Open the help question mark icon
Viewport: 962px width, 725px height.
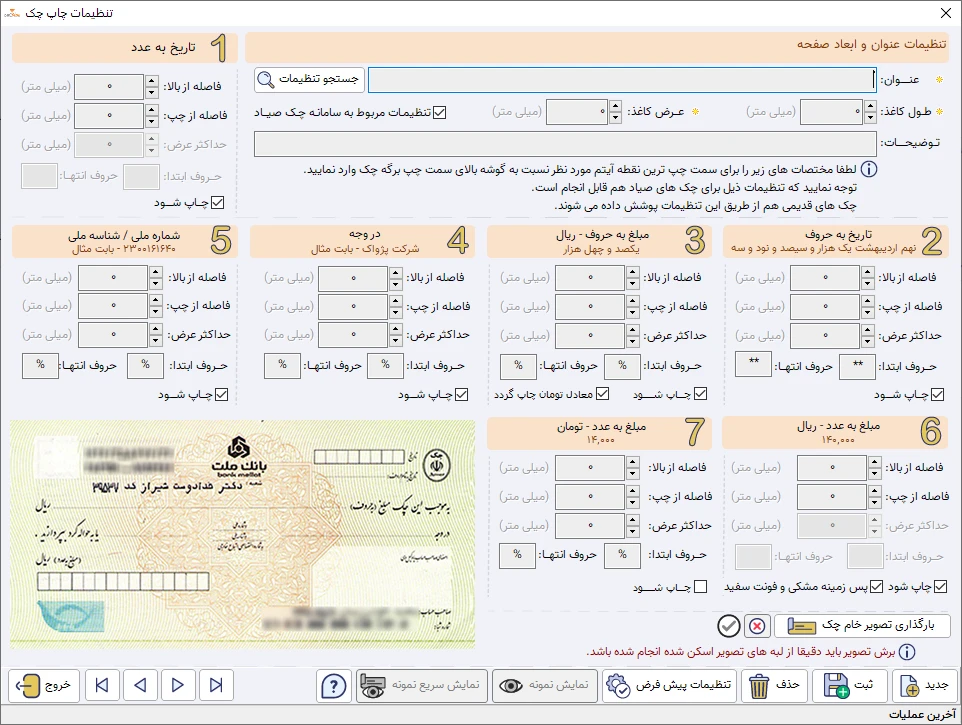coord(333,686)
